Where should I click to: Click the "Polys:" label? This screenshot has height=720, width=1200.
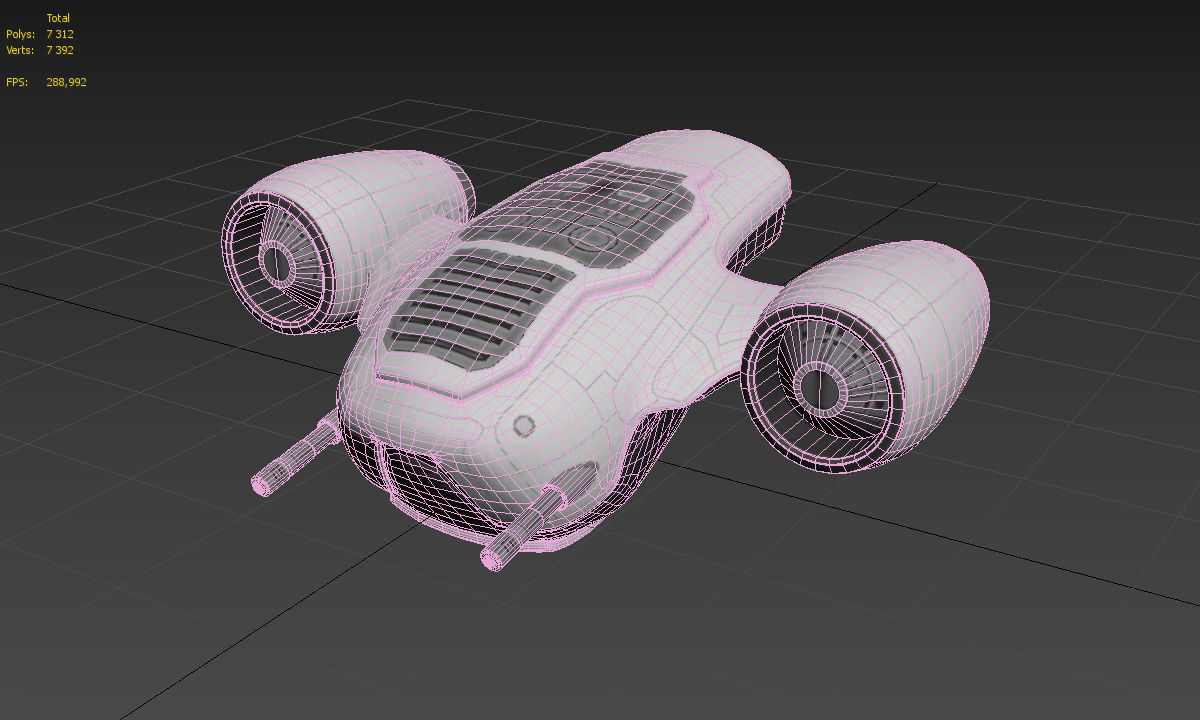(20, 34)
